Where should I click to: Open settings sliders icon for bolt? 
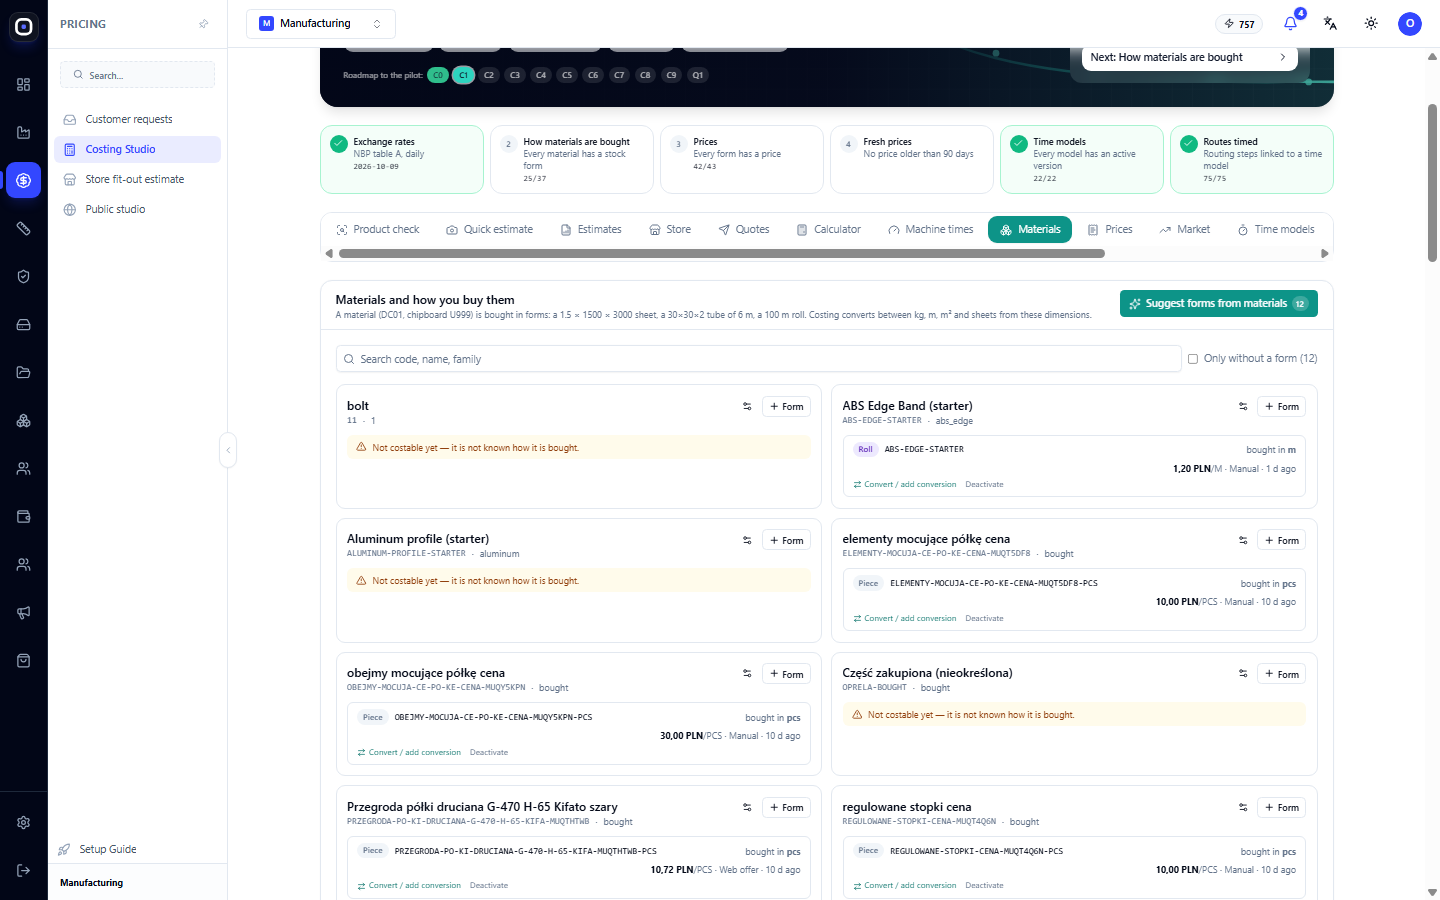click(747, 406)
